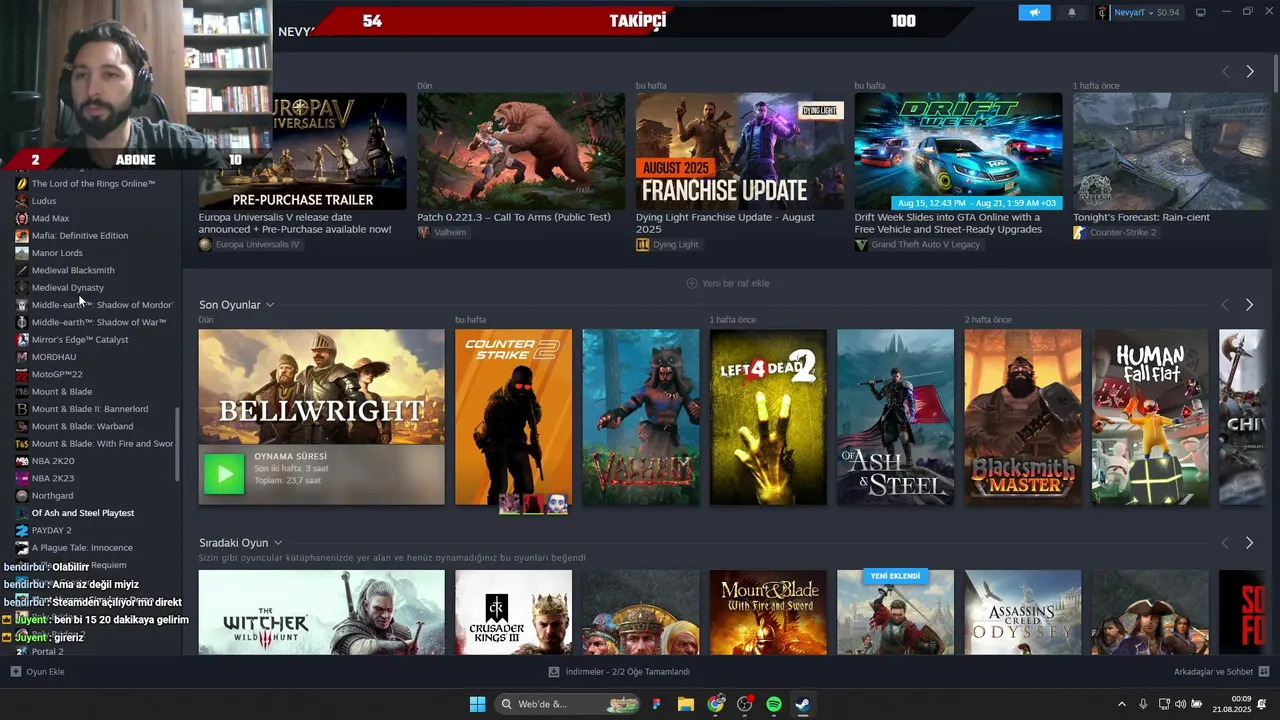Select Mount & Blade II: Bannerlord

[90, 409]
